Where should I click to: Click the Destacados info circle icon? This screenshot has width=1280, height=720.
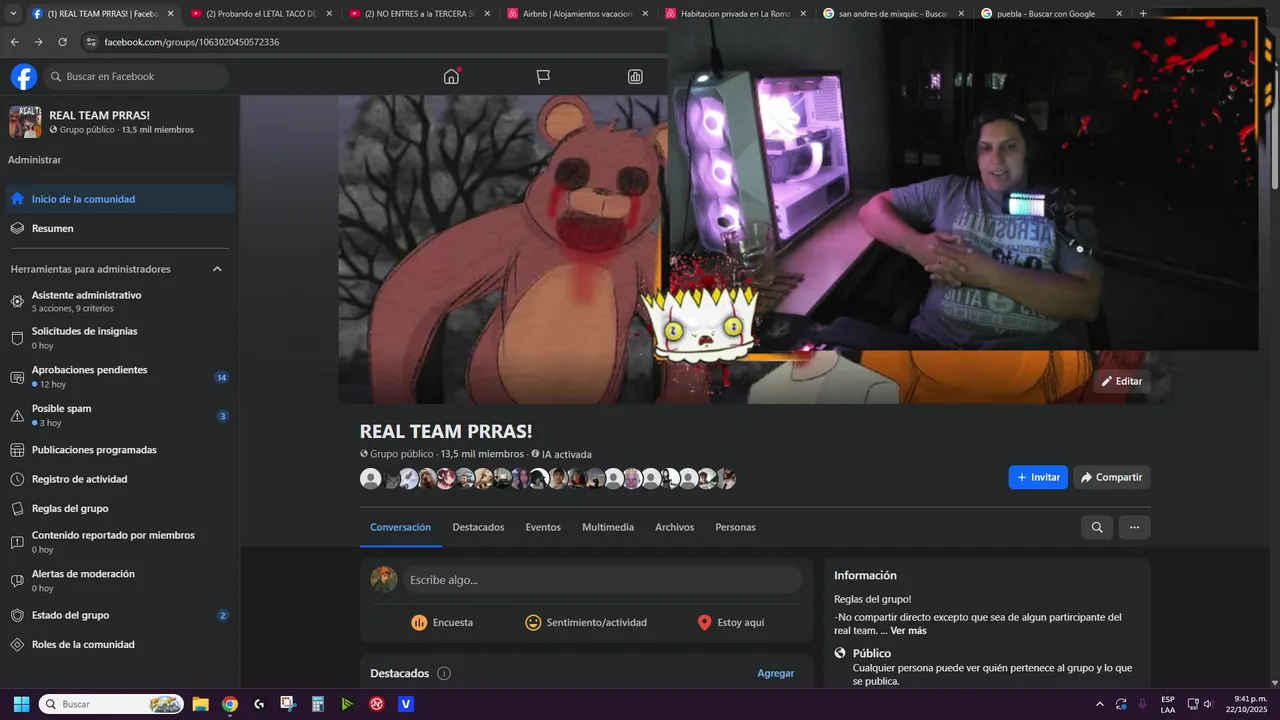(444, 673)
